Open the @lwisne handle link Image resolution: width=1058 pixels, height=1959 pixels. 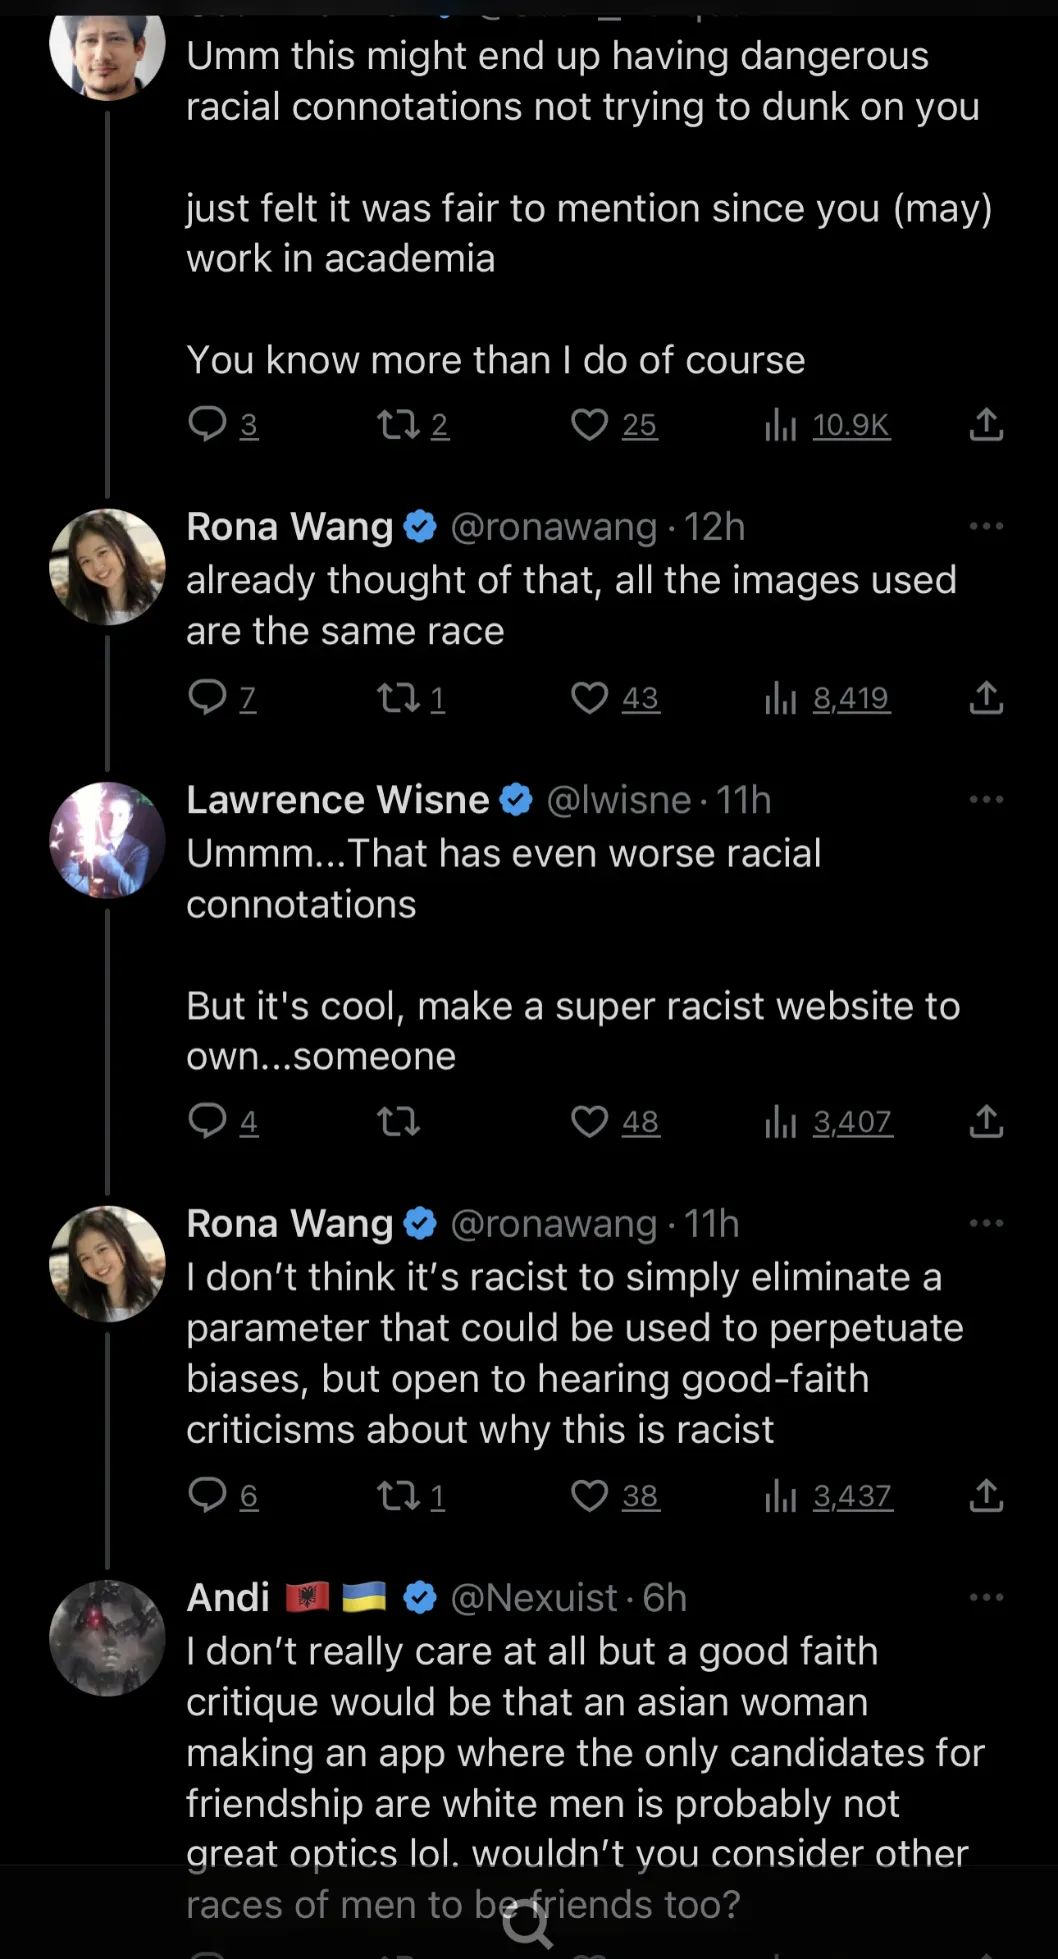point(618,800)
